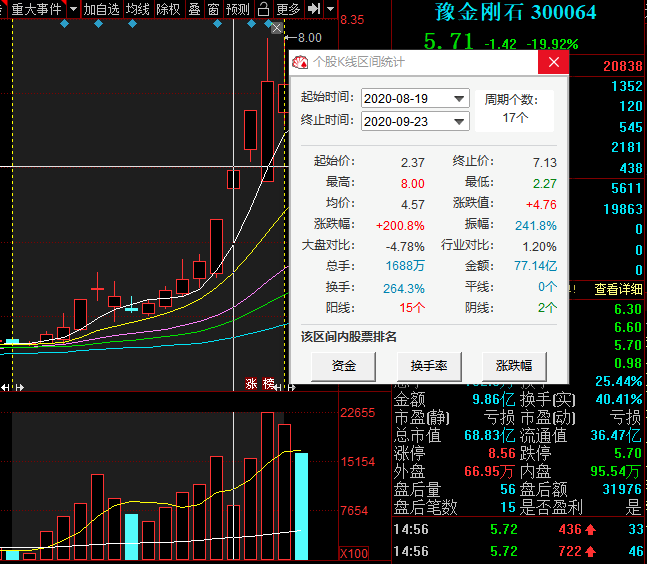Open the 更多 menu in toolbar
Viewport: 647px width, 564px height.
pos(288,9)
